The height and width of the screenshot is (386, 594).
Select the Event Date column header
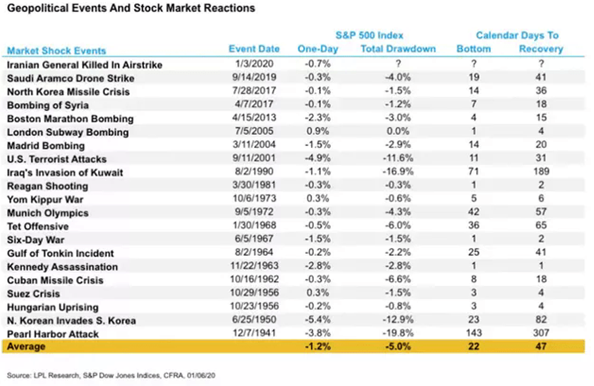point(254,49)
